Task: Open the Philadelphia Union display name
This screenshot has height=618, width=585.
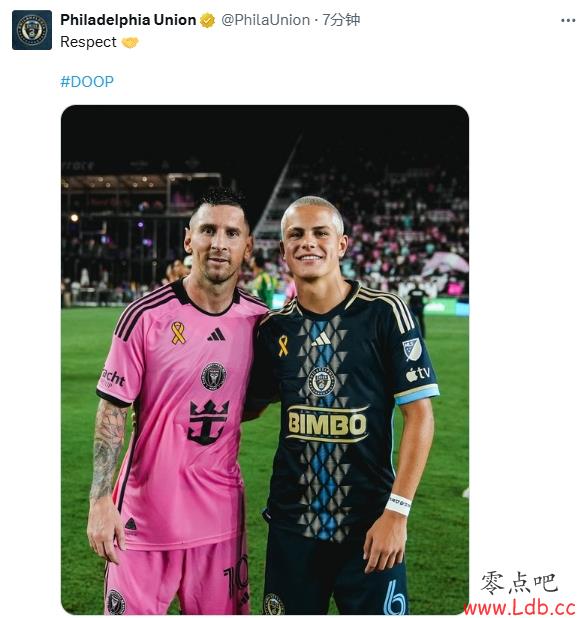Action: (128, 20)
